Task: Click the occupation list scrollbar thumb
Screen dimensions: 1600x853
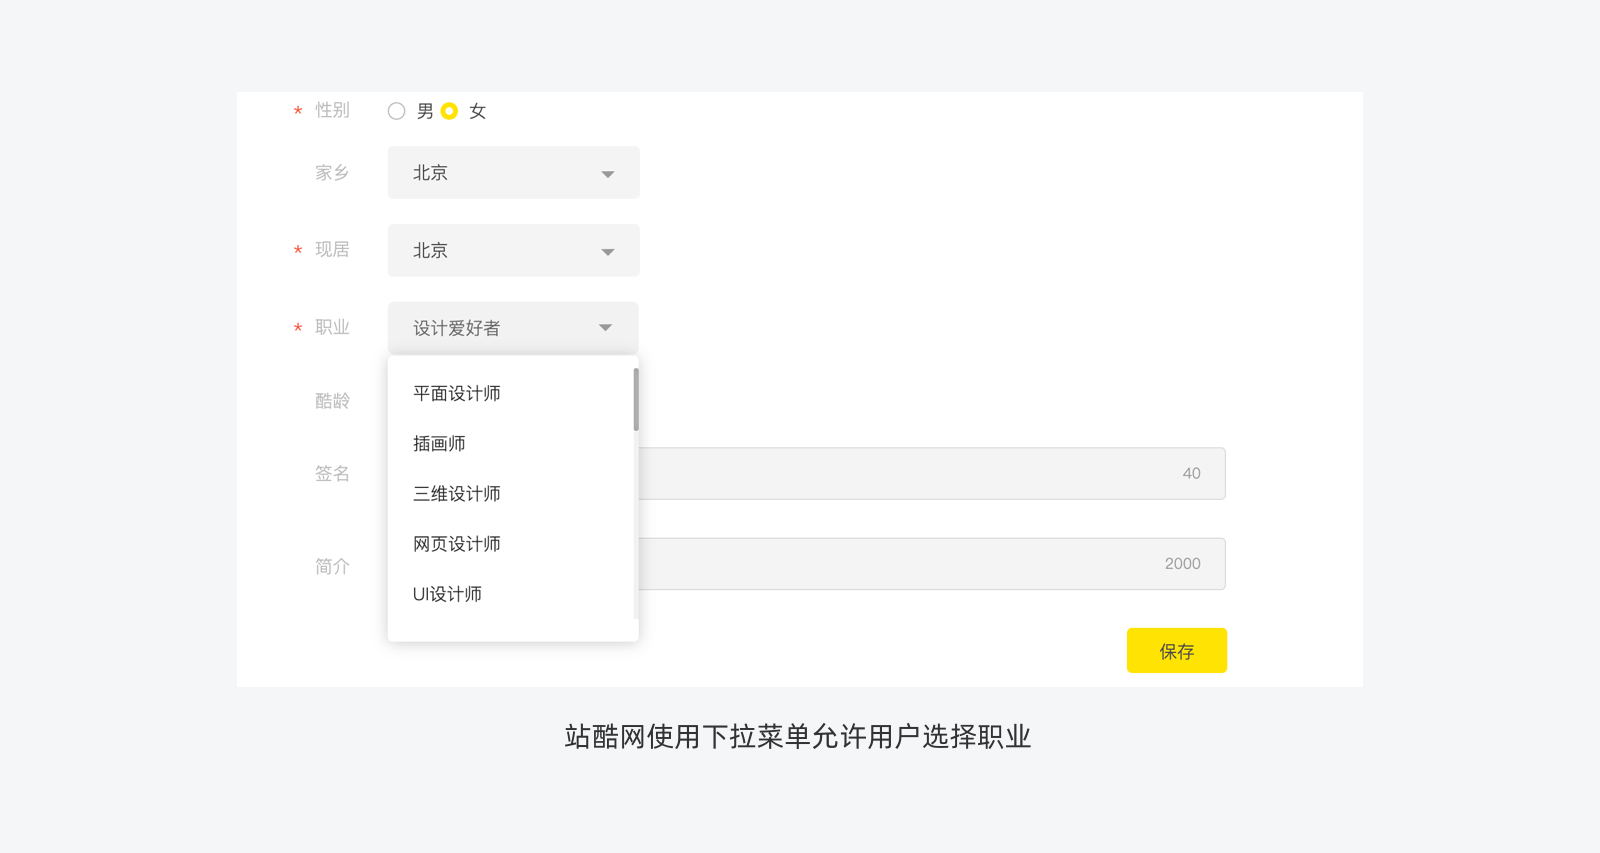Action: point(636,399)
